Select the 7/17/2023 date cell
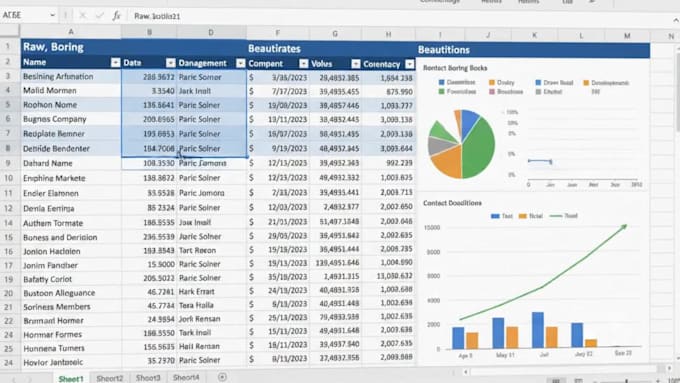This screenshot has width=680, height=383. click(x=278, y=92)
